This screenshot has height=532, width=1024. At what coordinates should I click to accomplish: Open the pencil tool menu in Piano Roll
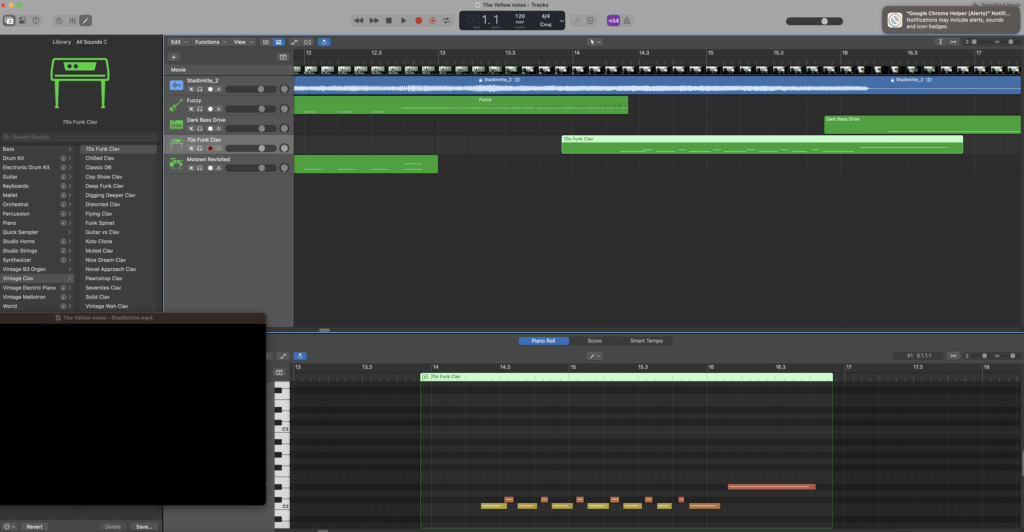pyautogui.click(x=594, y=356)
